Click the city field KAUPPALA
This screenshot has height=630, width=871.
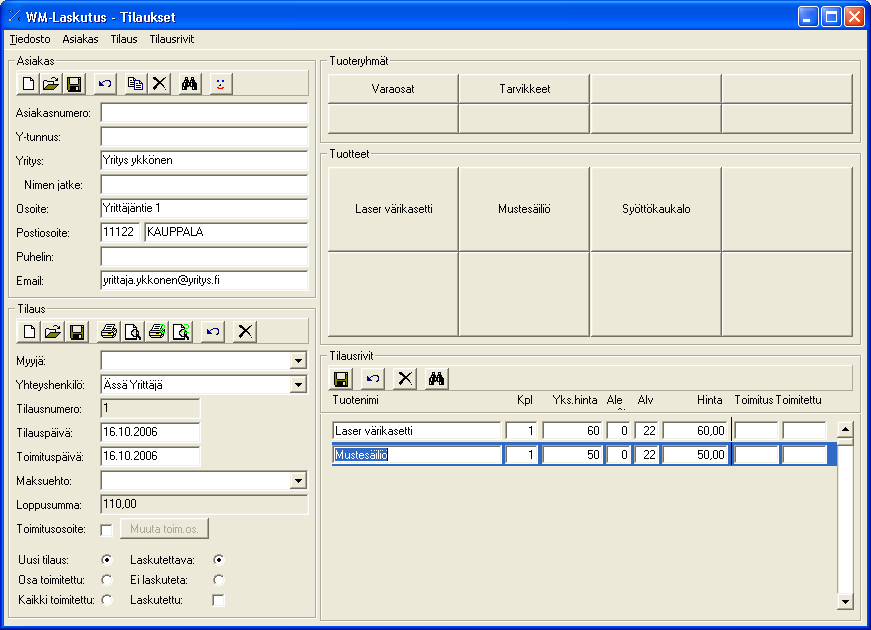click(226, 233)
